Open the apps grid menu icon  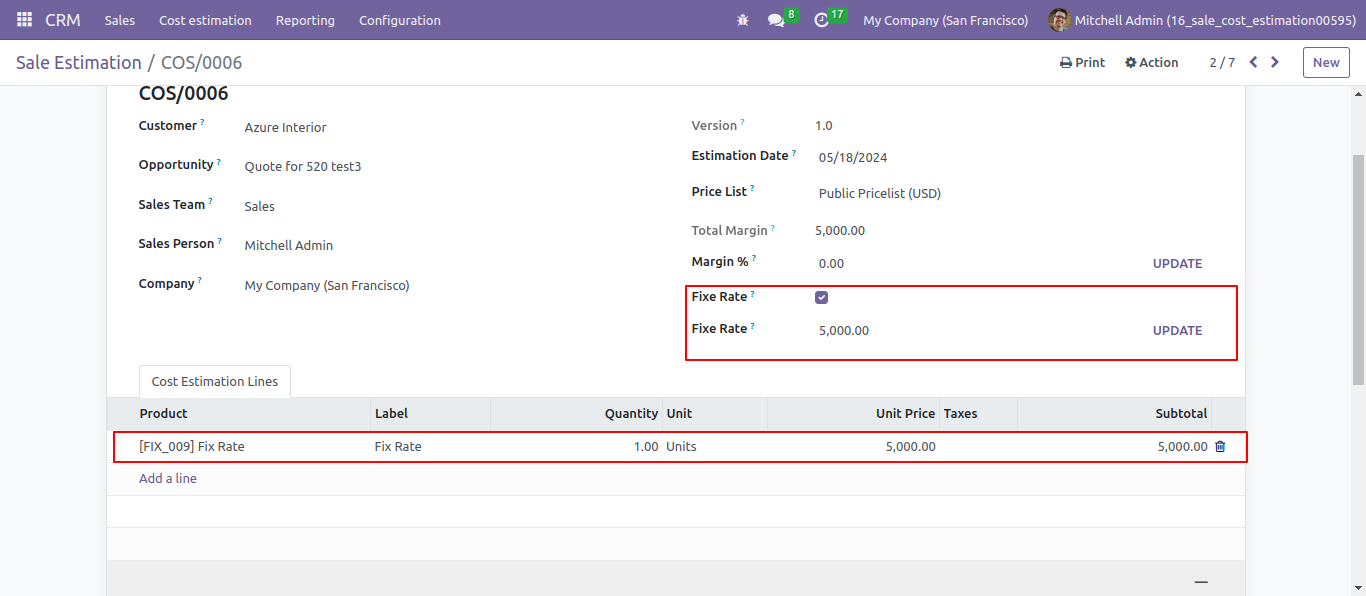click(24, 20)
